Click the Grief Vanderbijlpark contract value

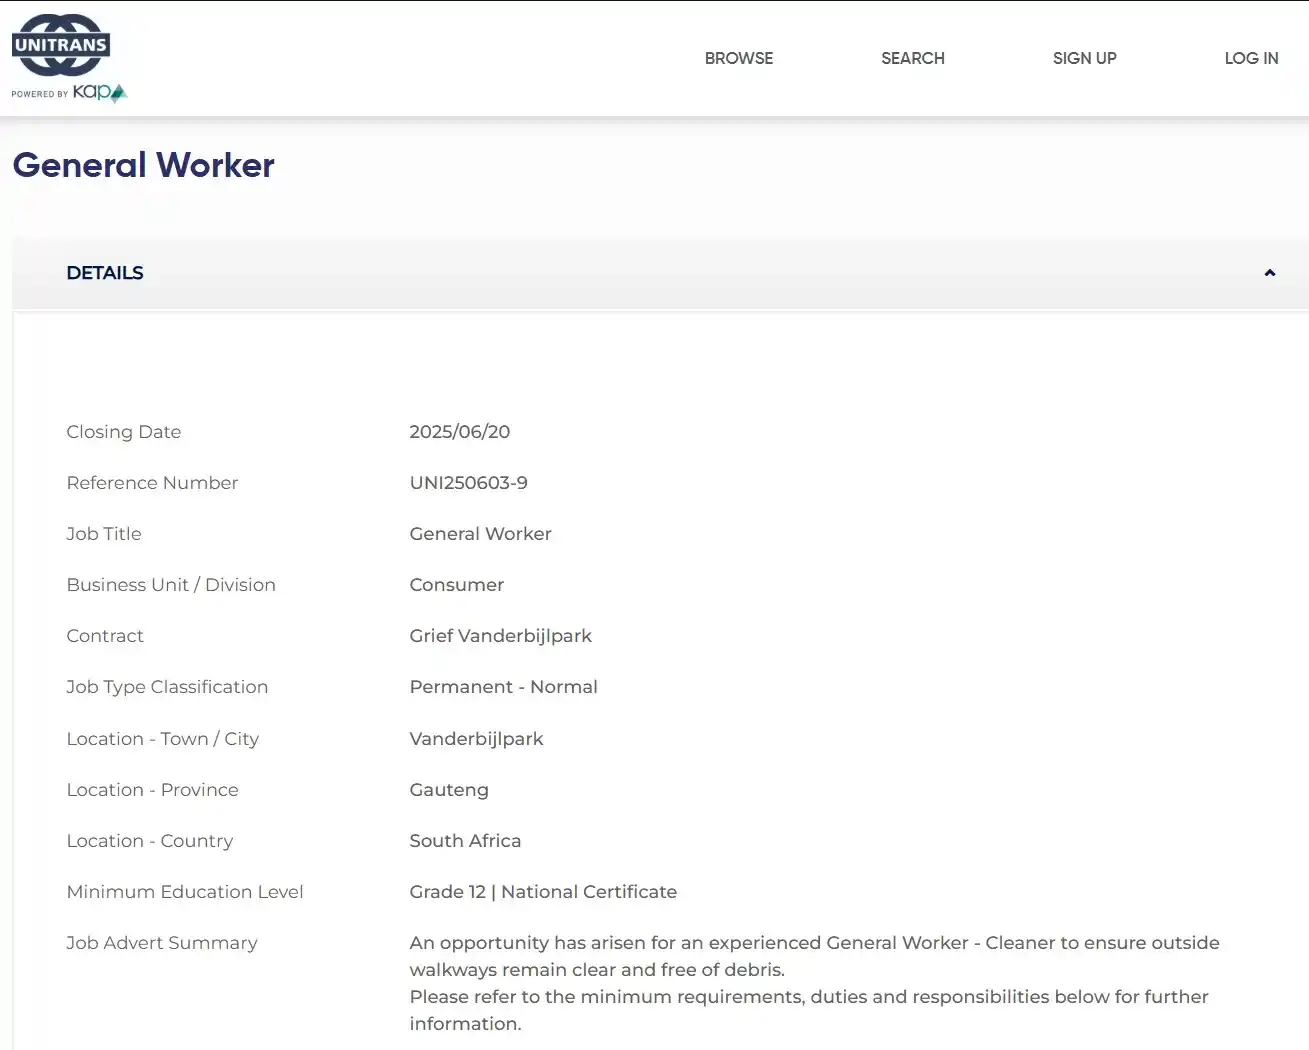tap(500, 636)
